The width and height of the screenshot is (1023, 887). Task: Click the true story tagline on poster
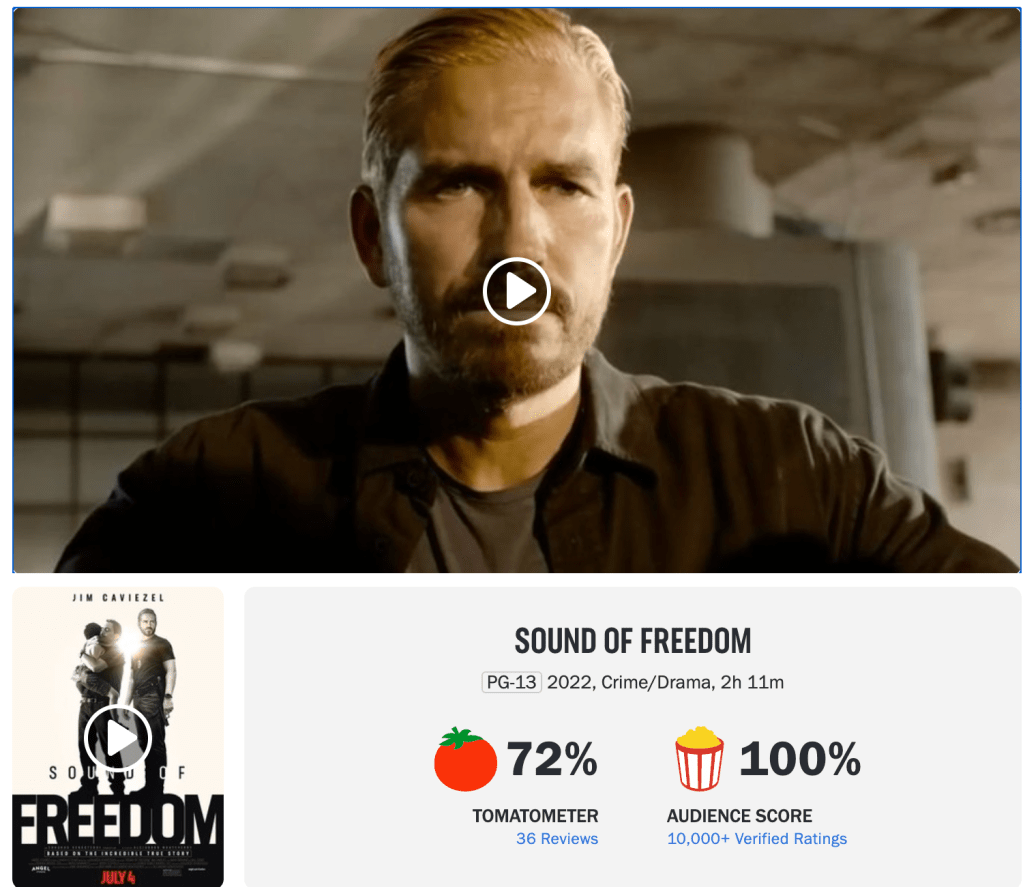118,853
